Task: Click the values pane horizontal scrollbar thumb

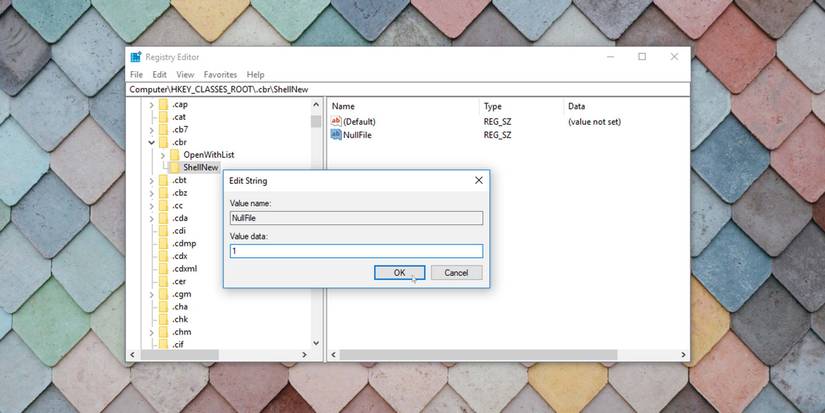Action: pos(478,355)
